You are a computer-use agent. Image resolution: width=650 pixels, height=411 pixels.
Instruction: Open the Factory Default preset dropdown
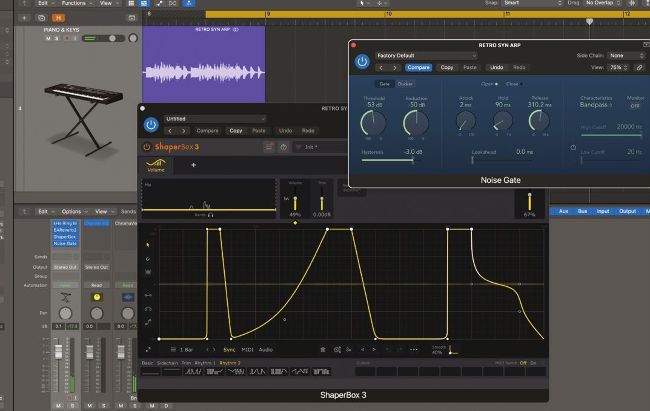tap(426, 55)
